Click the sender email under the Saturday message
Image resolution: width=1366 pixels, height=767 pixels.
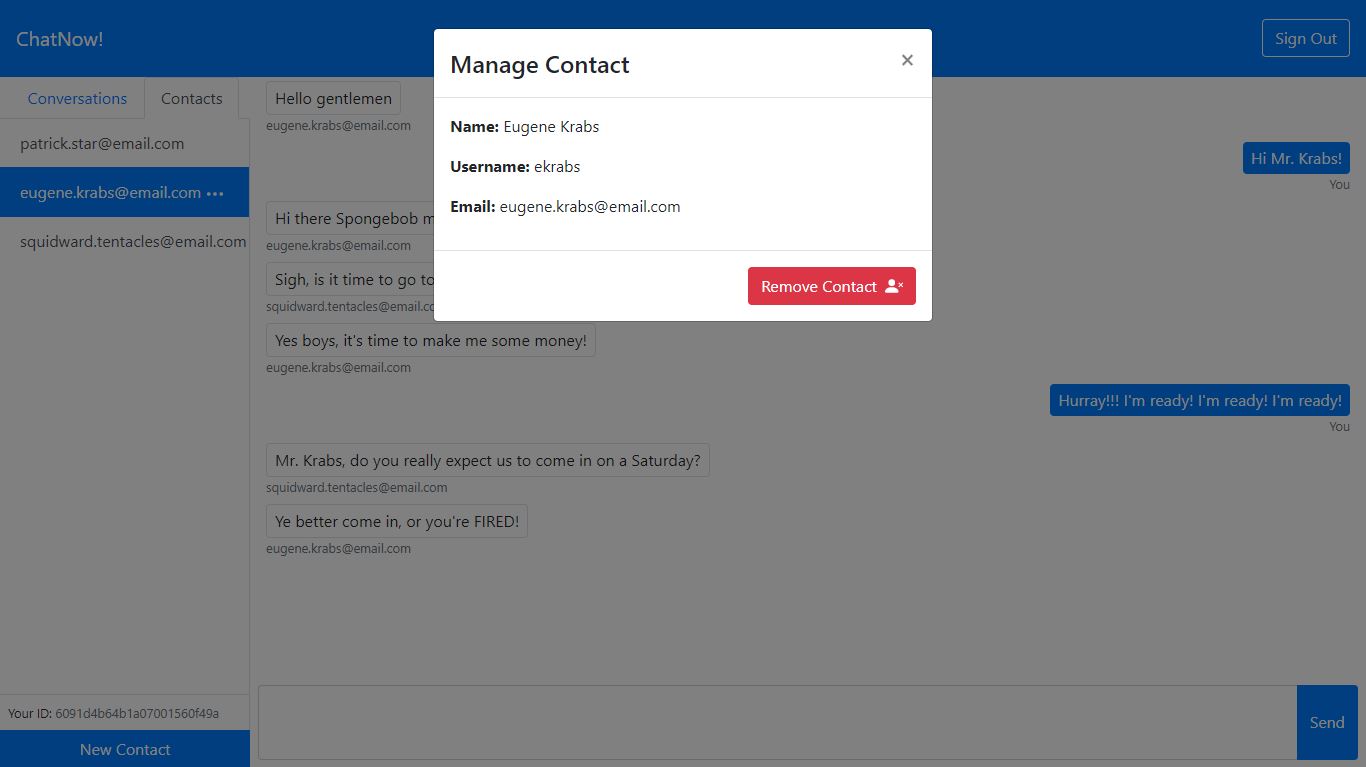tap(357, 487)
